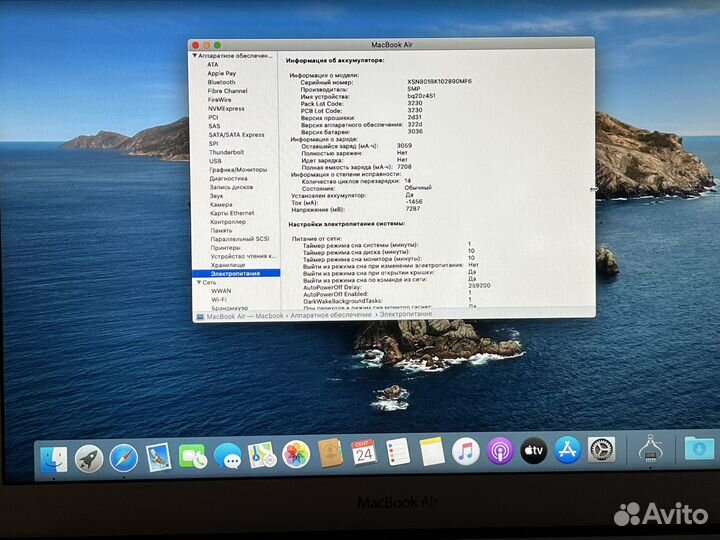Open Launchpad rocket icon in Dock
Screen dimensions: 720x540
89,458
